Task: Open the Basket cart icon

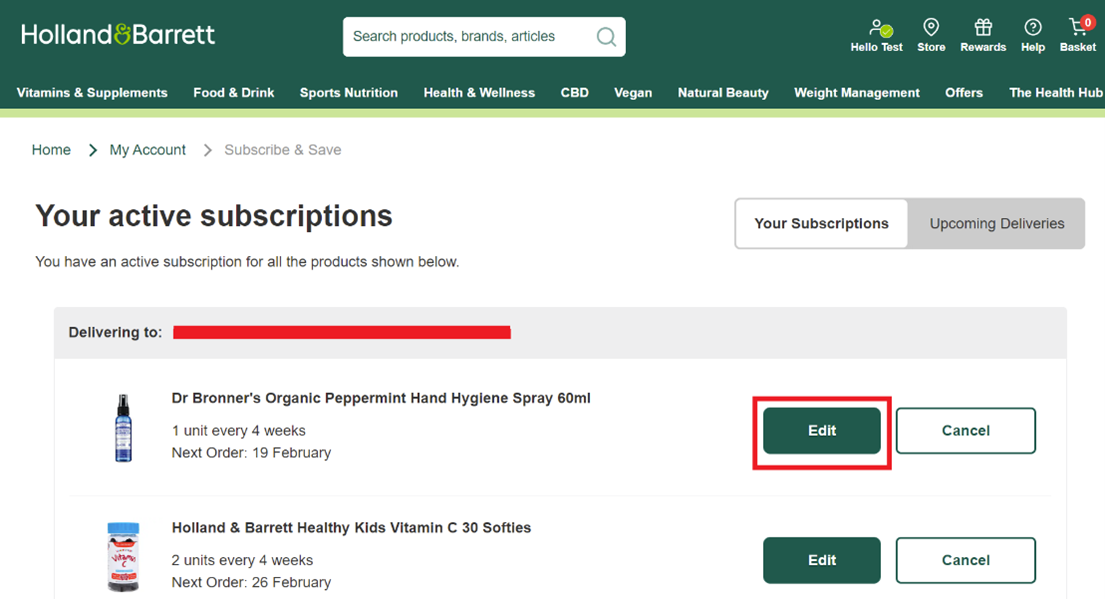Action: coord(1078,28)
